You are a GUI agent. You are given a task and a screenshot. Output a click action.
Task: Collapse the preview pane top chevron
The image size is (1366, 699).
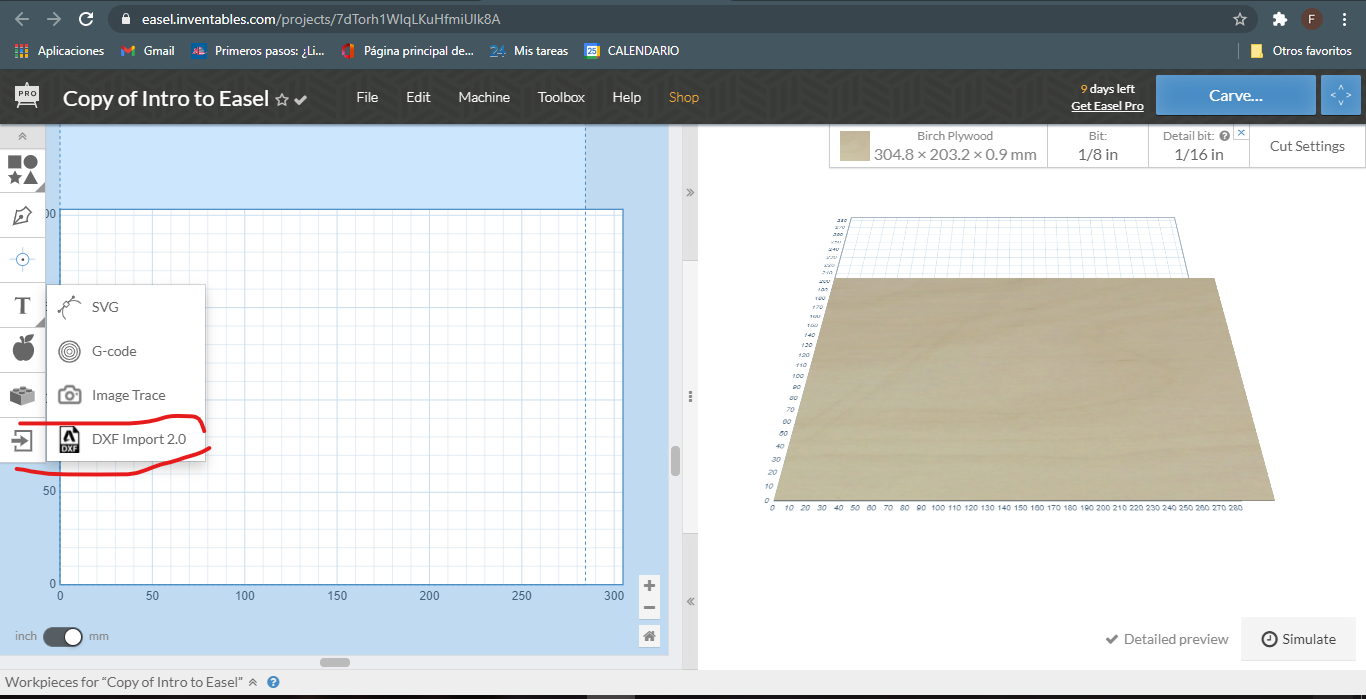click(x=690, y=192)
